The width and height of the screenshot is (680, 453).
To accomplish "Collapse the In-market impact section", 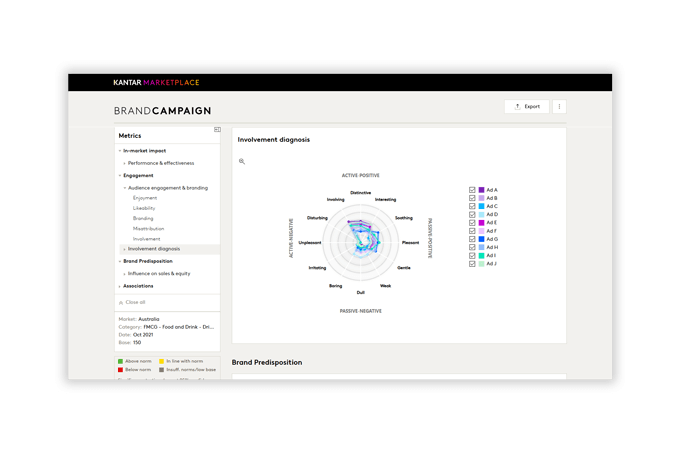I will pyautogui.click(x=119, y=151).
